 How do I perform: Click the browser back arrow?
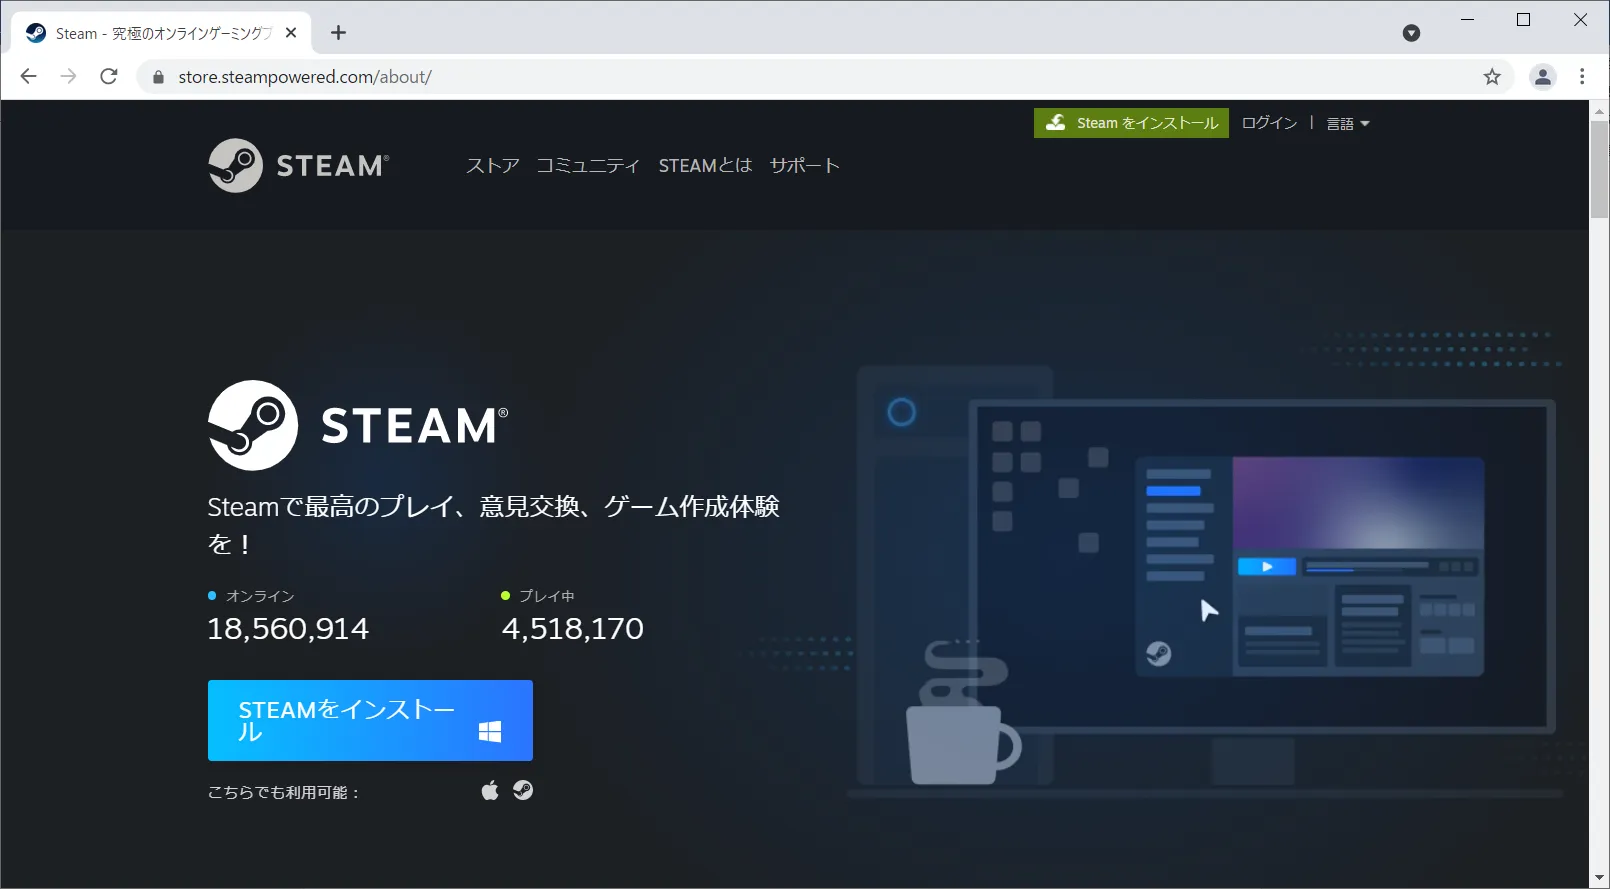pyautogui.click(x=28, y=76)
